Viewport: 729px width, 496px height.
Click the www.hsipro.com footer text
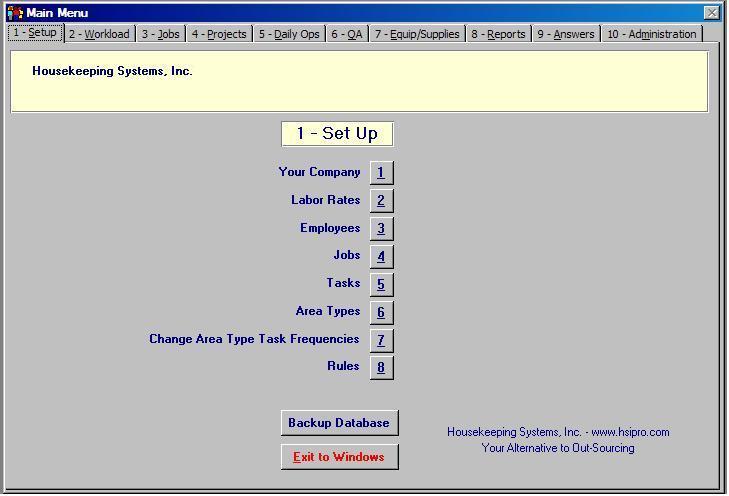click(630, 432)
